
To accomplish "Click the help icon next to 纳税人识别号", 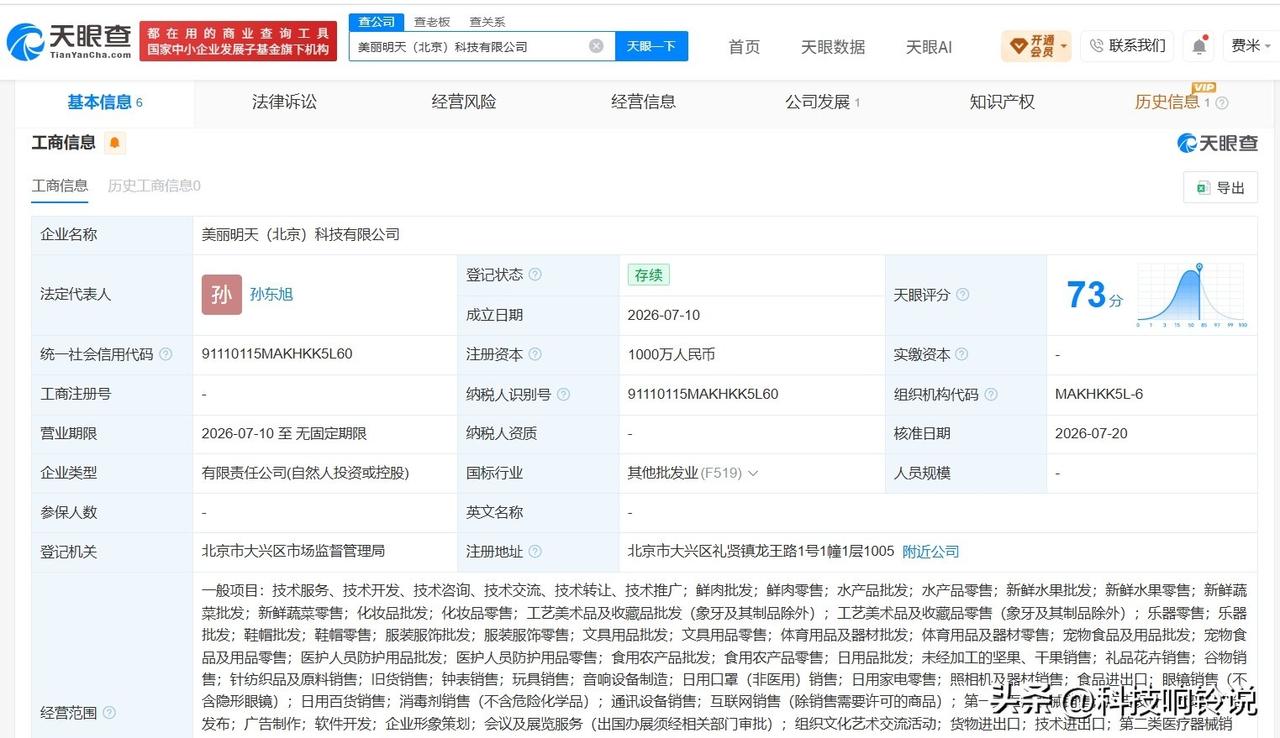I will 564,394.
